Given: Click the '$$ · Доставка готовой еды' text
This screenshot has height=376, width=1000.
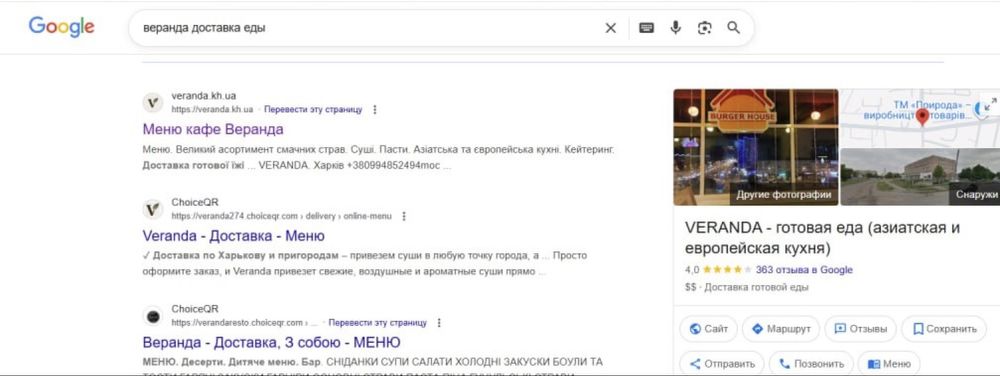Looking at the screenshot, I should point(747,287).
